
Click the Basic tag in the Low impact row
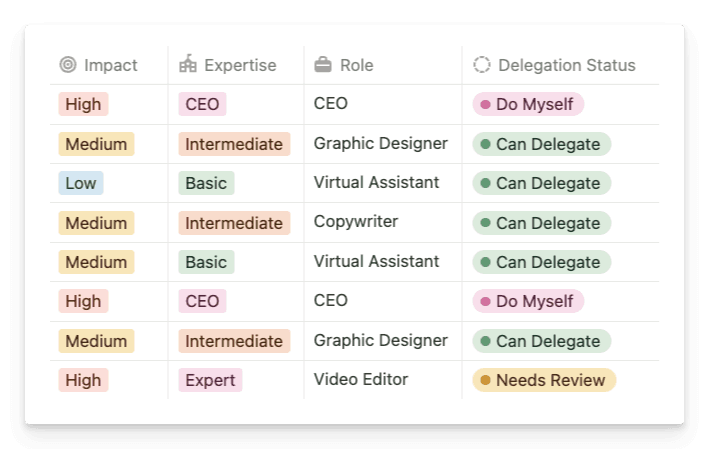206,183
